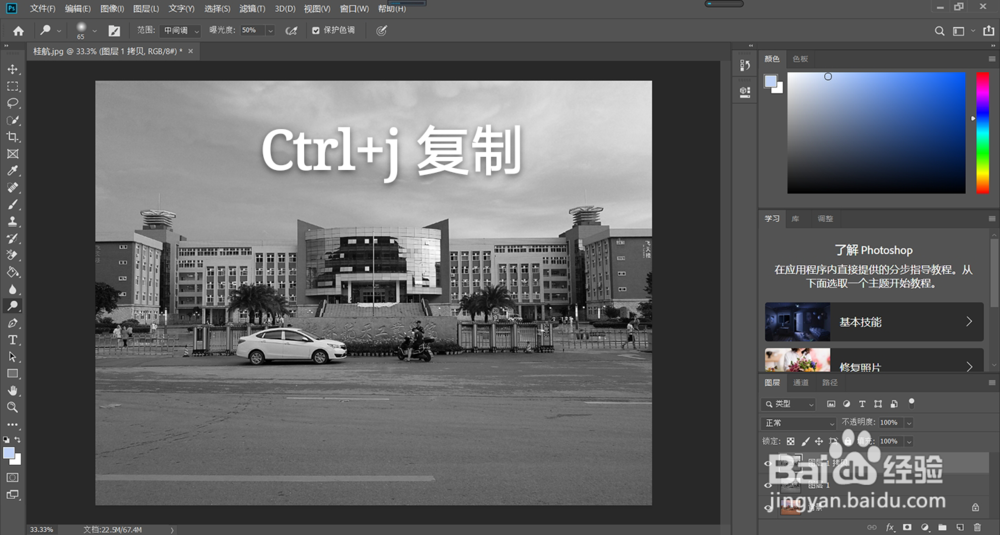1000x535 pixels.
Task: Select the Crop tool
Action: coord(12,137)
